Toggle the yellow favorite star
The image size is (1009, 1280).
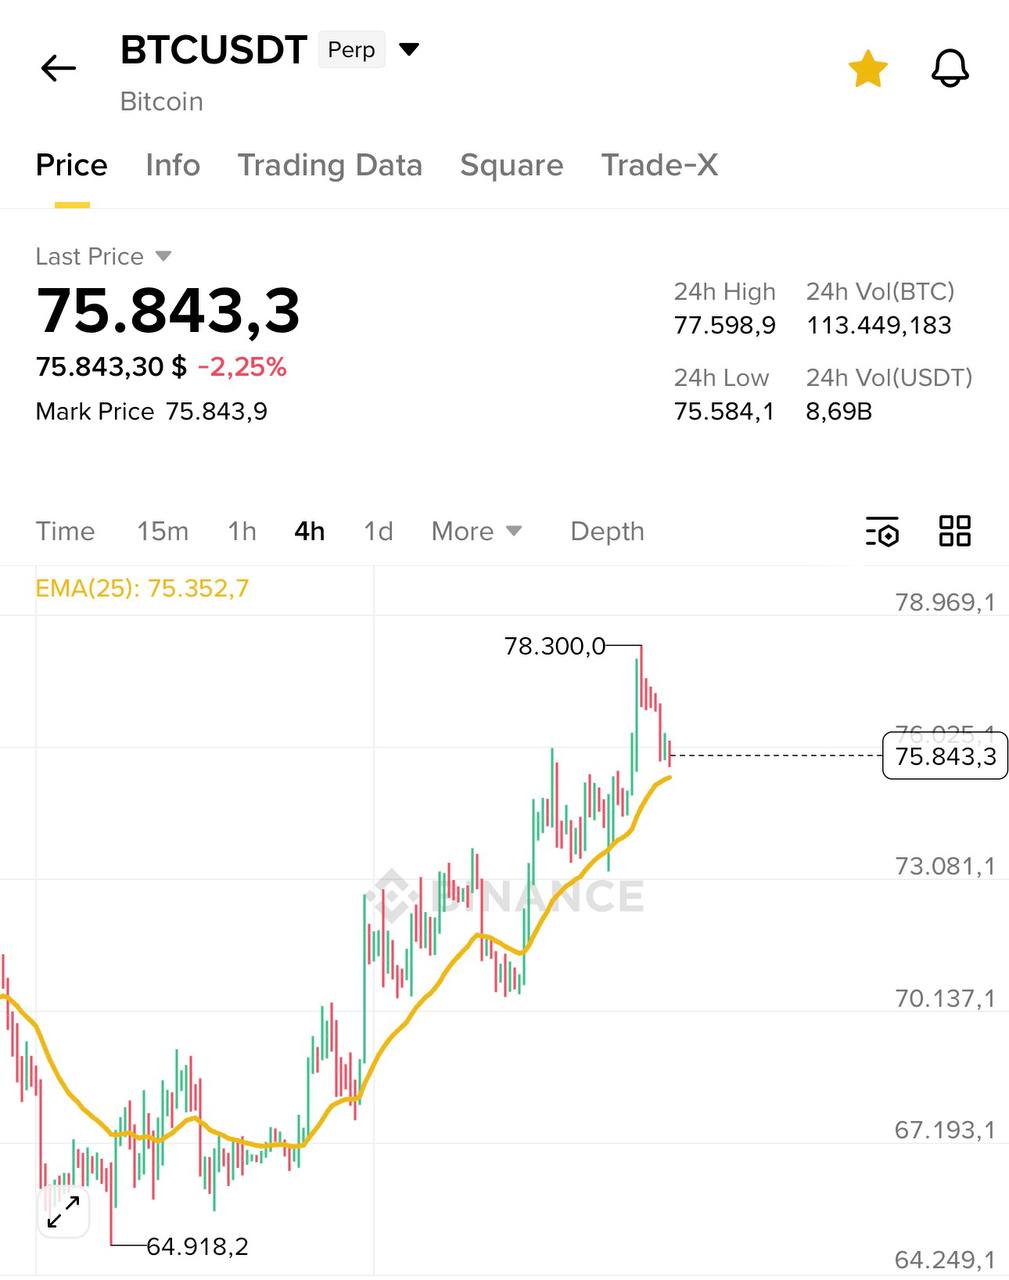(x=868, y=69)
